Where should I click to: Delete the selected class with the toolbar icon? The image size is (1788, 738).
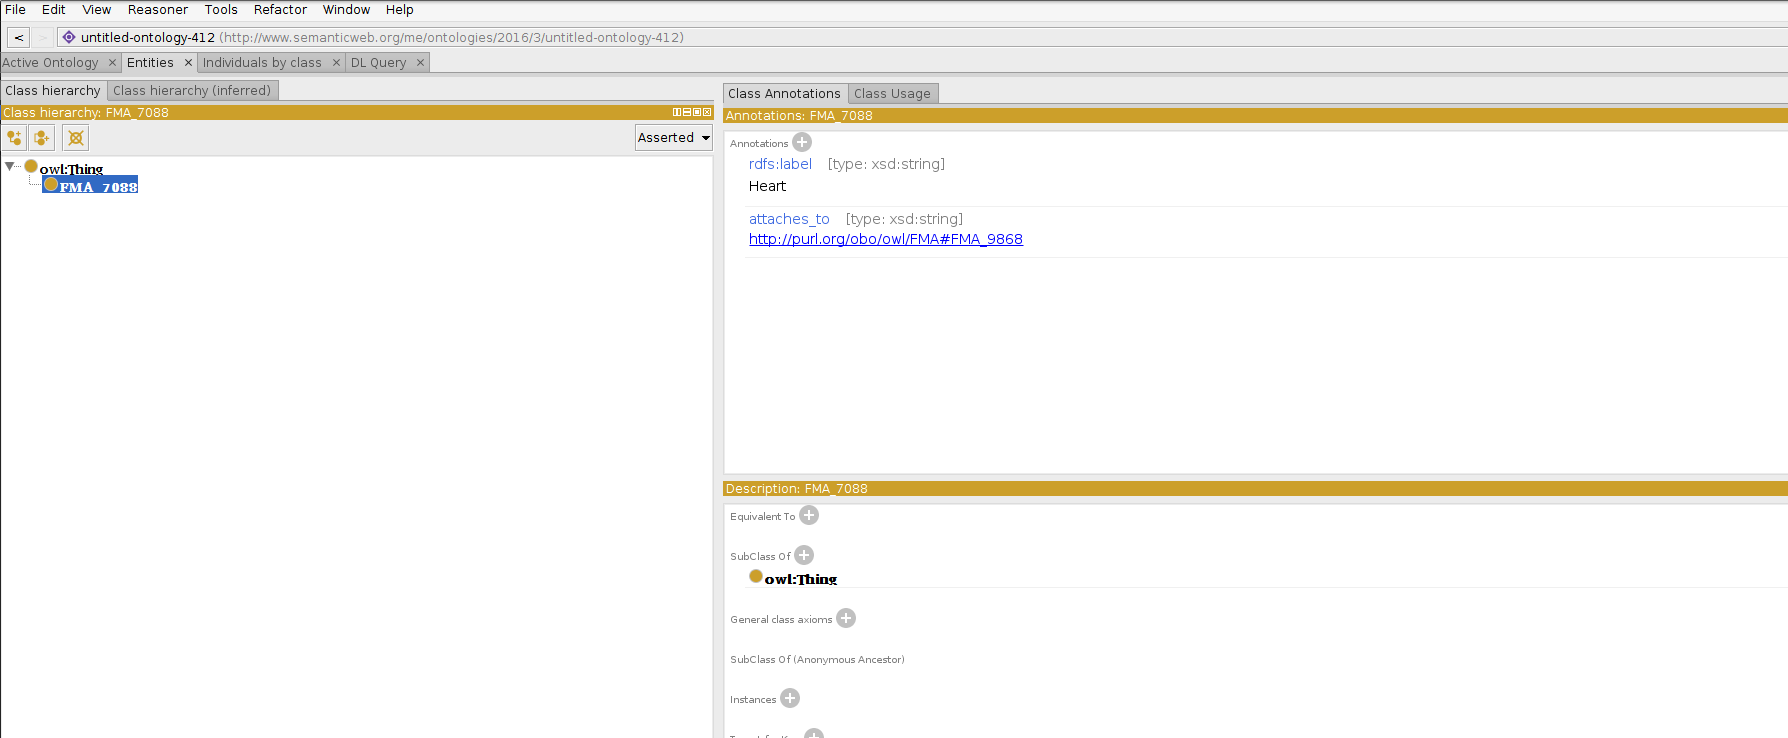click(x=76, y=138)
